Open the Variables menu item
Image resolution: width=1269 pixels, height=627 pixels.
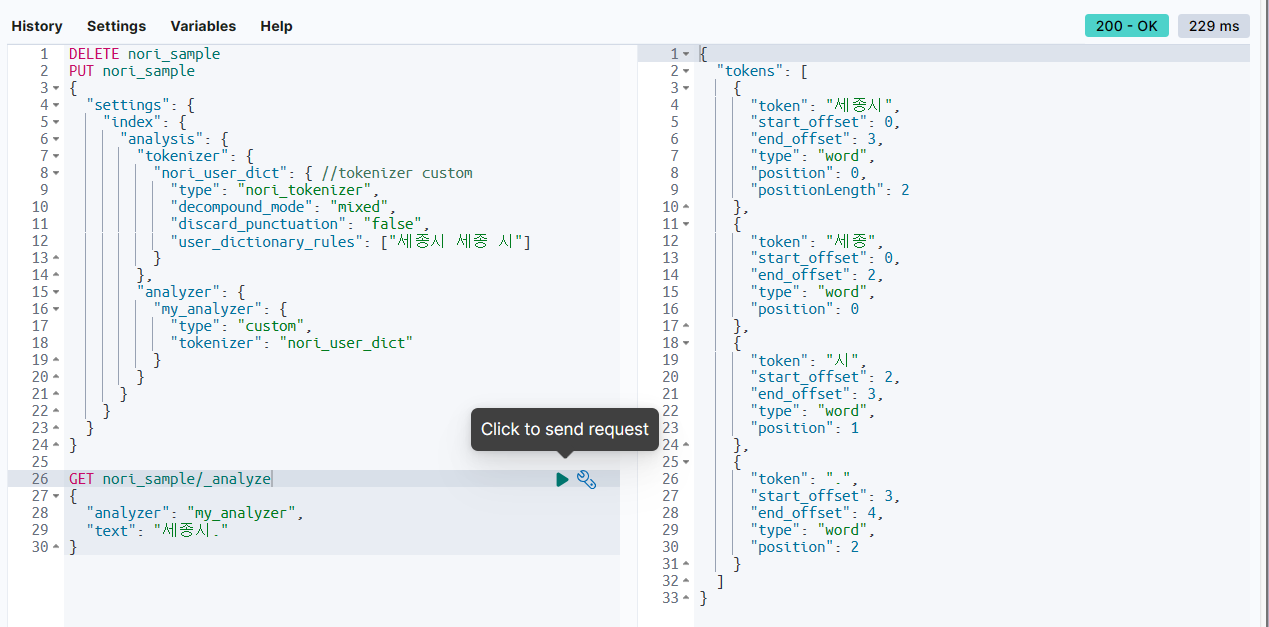(203, 26)
